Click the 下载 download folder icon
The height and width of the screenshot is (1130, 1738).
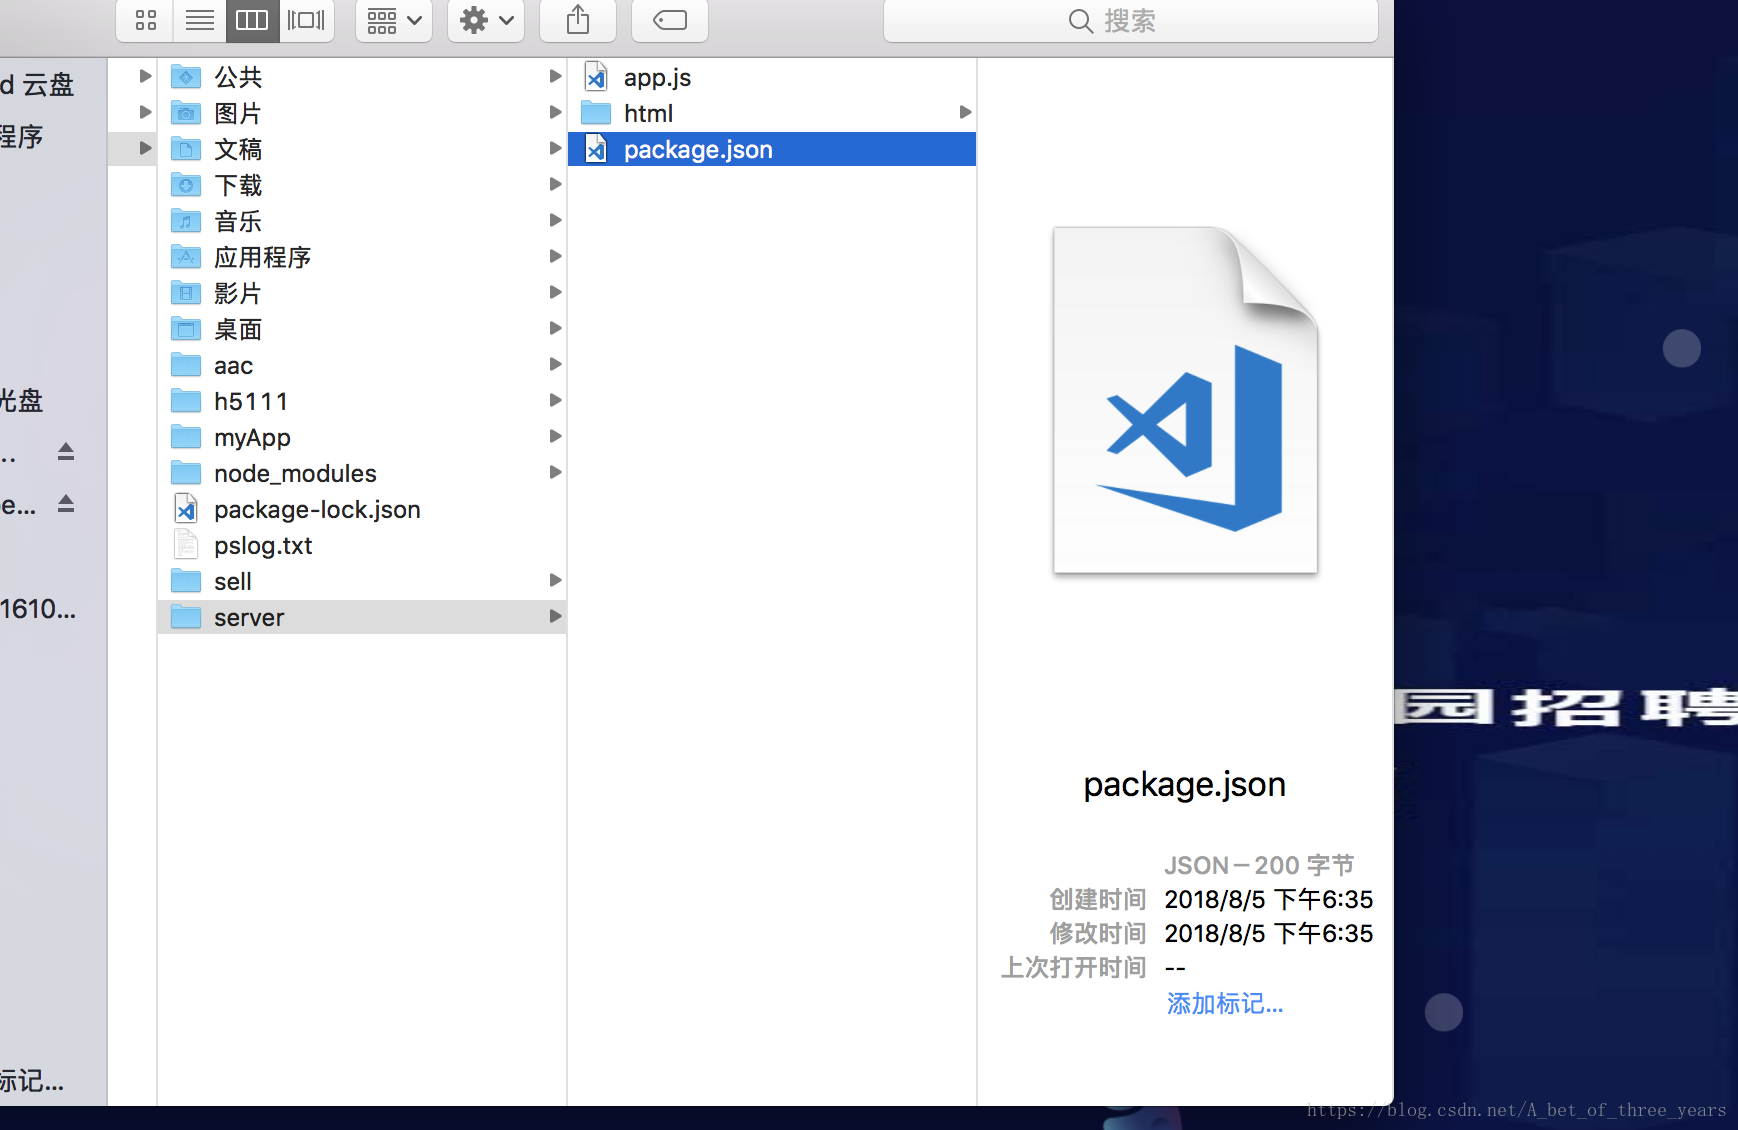click(186, 184)
